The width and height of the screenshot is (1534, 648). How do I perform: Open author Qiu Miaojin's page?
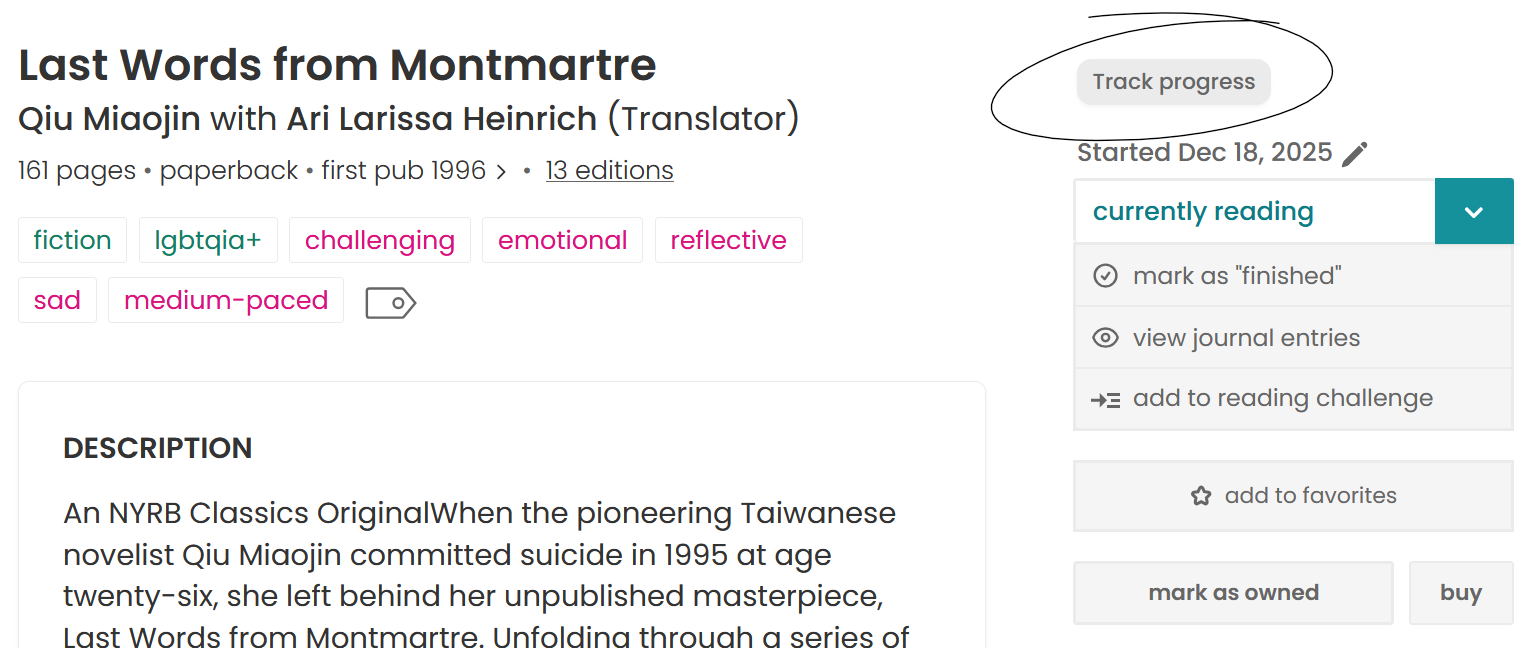click(x=109, y=120)
